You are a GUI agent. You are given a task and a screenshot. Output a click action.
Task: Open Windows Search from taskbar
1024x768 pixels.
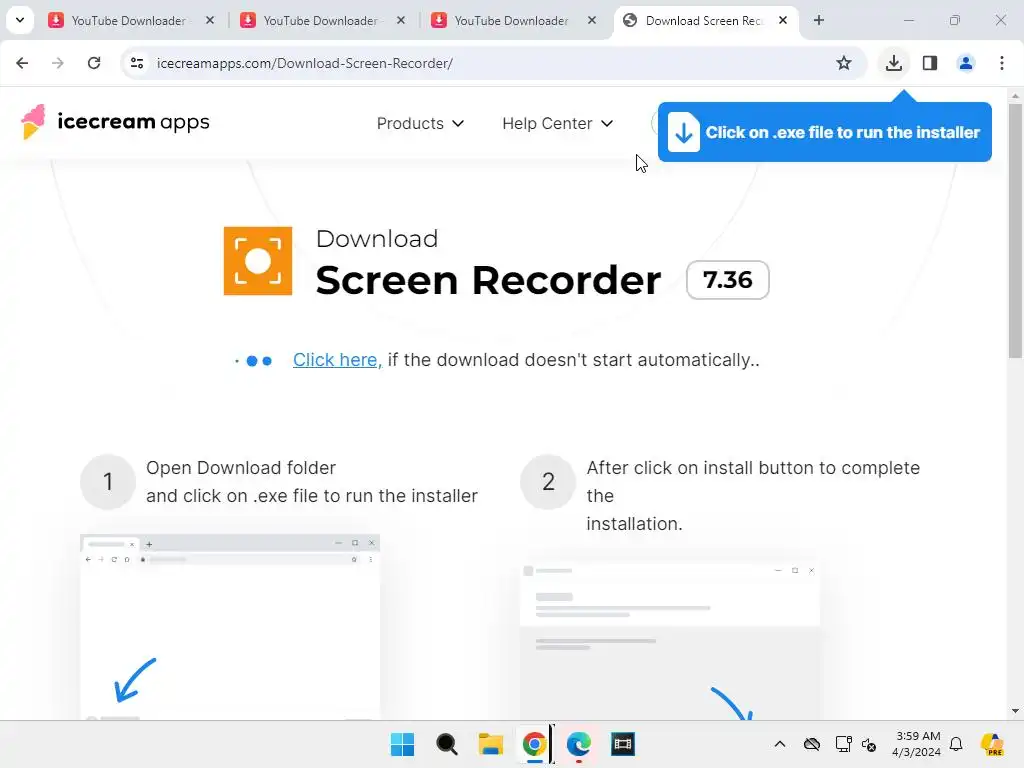click(x=447, y=744)
